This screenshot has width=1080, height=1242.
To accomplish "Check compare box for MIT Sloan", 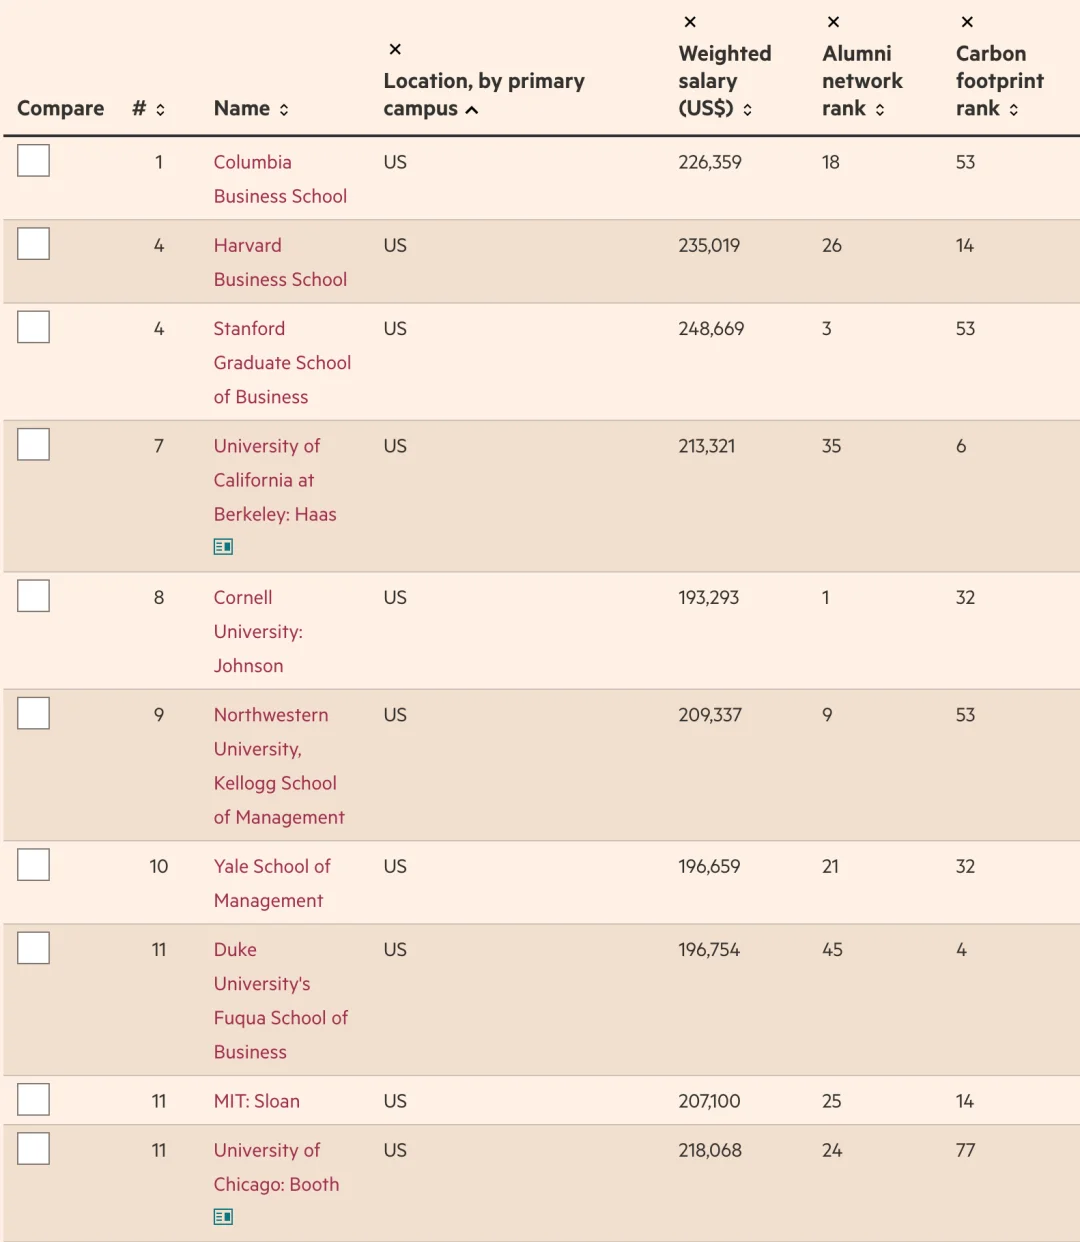I will click(34, 1099).
